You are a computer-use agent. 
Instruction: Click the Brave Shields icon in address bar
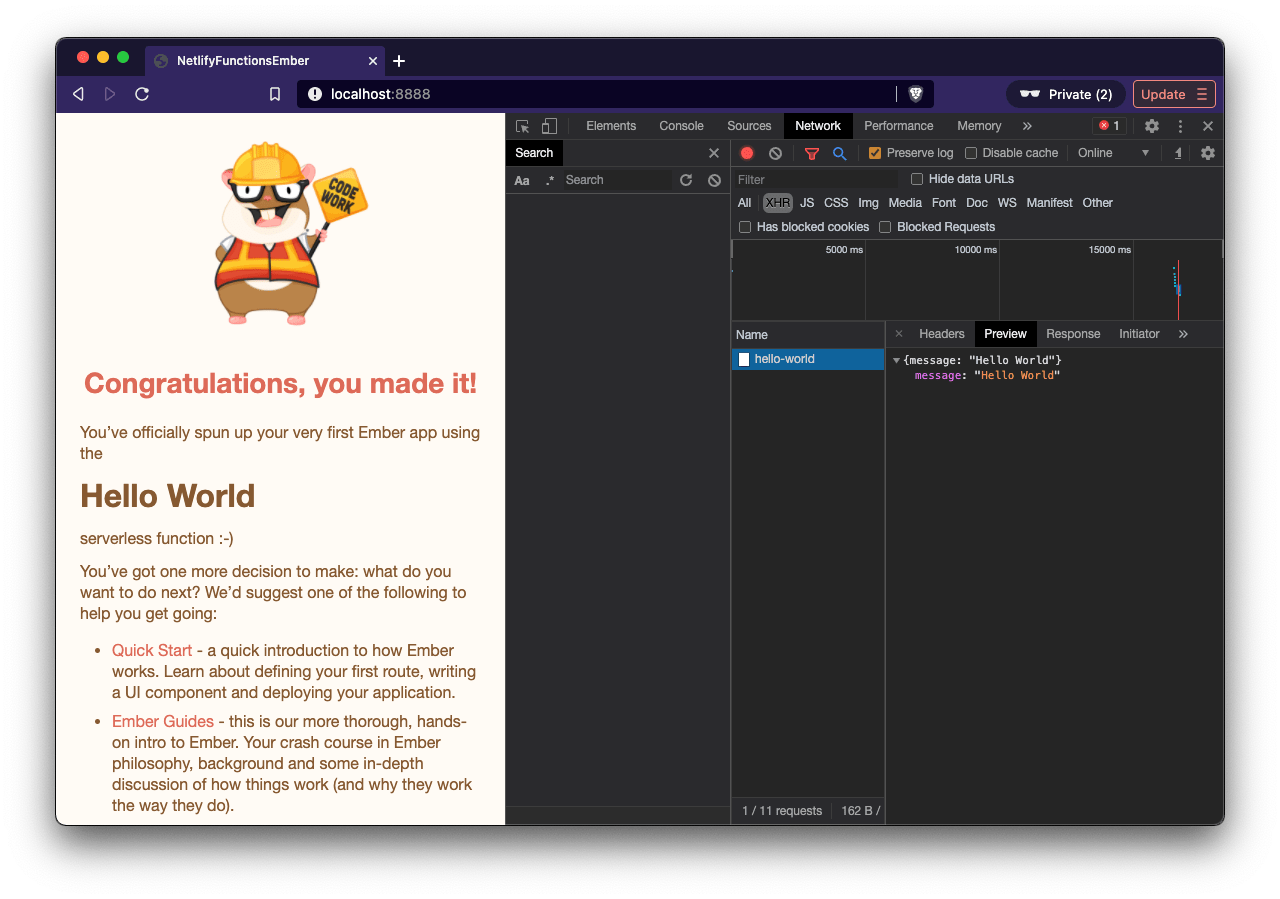click(x=915, y=93)
